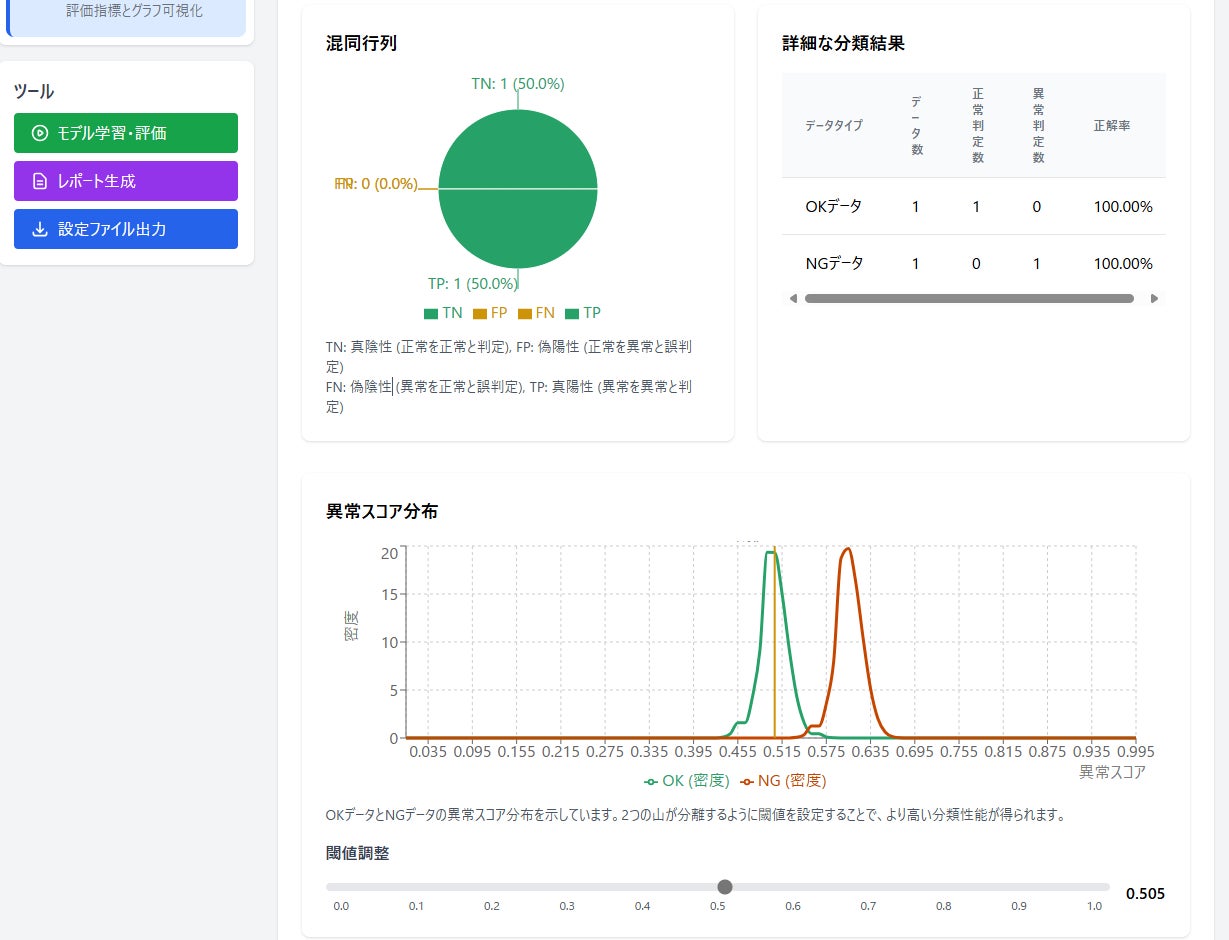Click the document icon in レポート生成
Screen dimensions: 1229x940
click(40, 181)
